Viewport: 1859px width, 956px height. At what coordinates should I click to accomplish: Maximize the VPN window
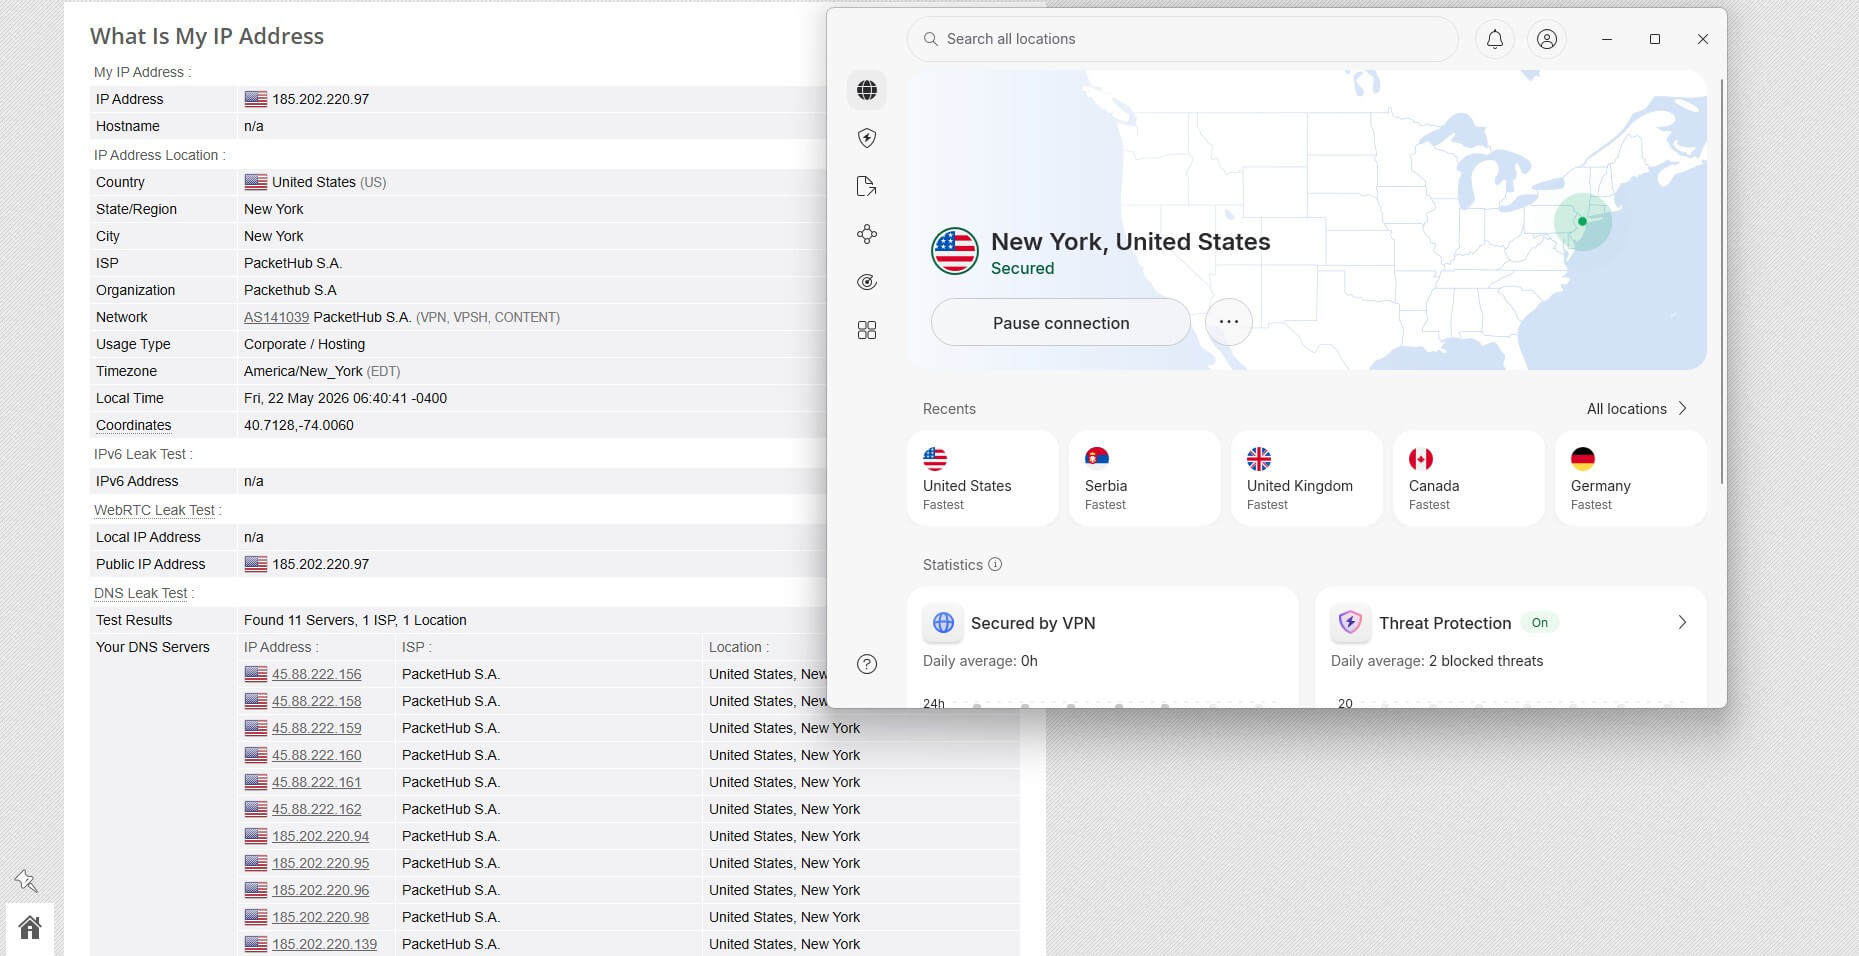click(1655, 39)
